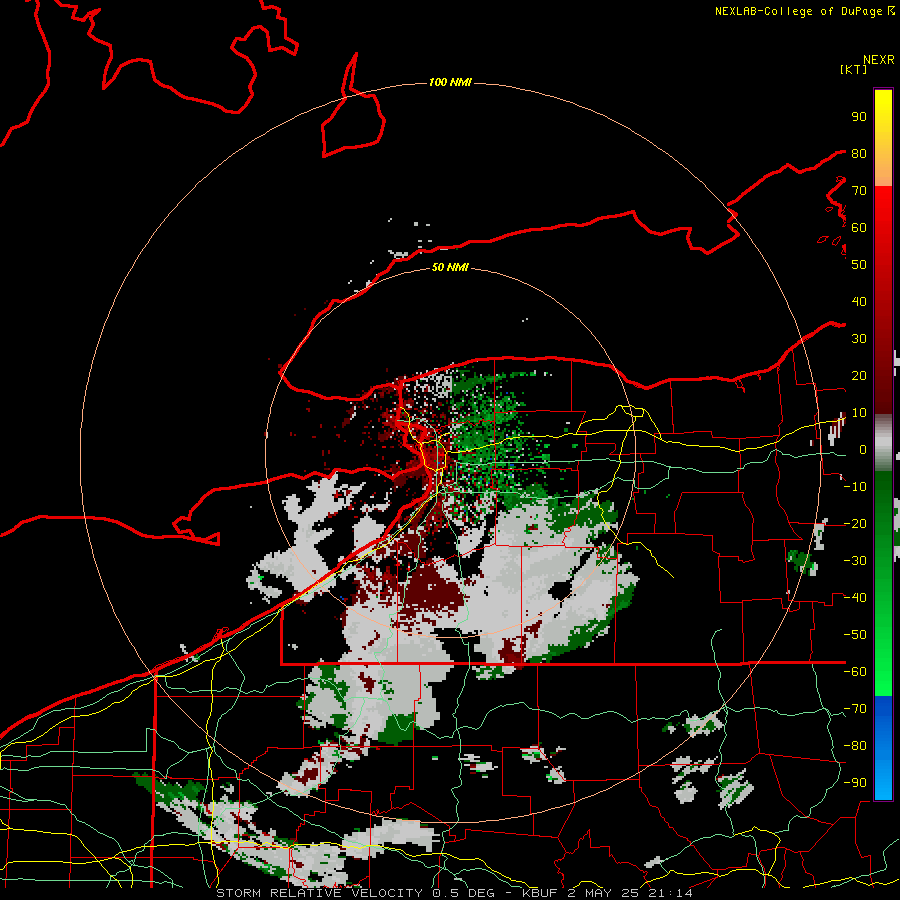Click the 50 NMI range ring label
Screen dimensions: 900x900
pos(450,267)
